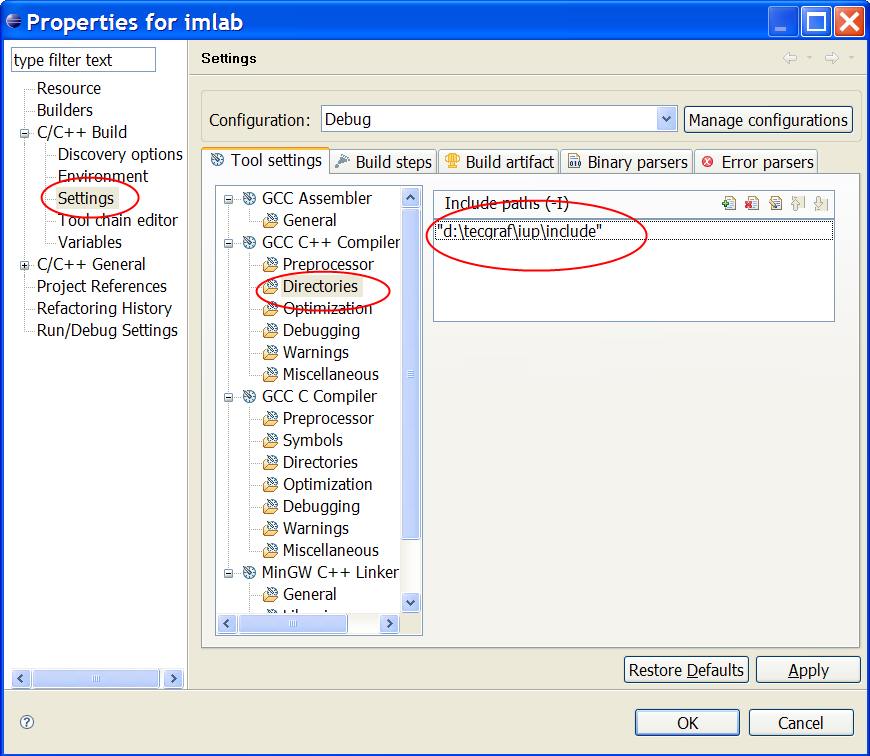The image size is (870, 756).
Task: Collapse the C/C++ Build tree node
Action: point(24,133)
